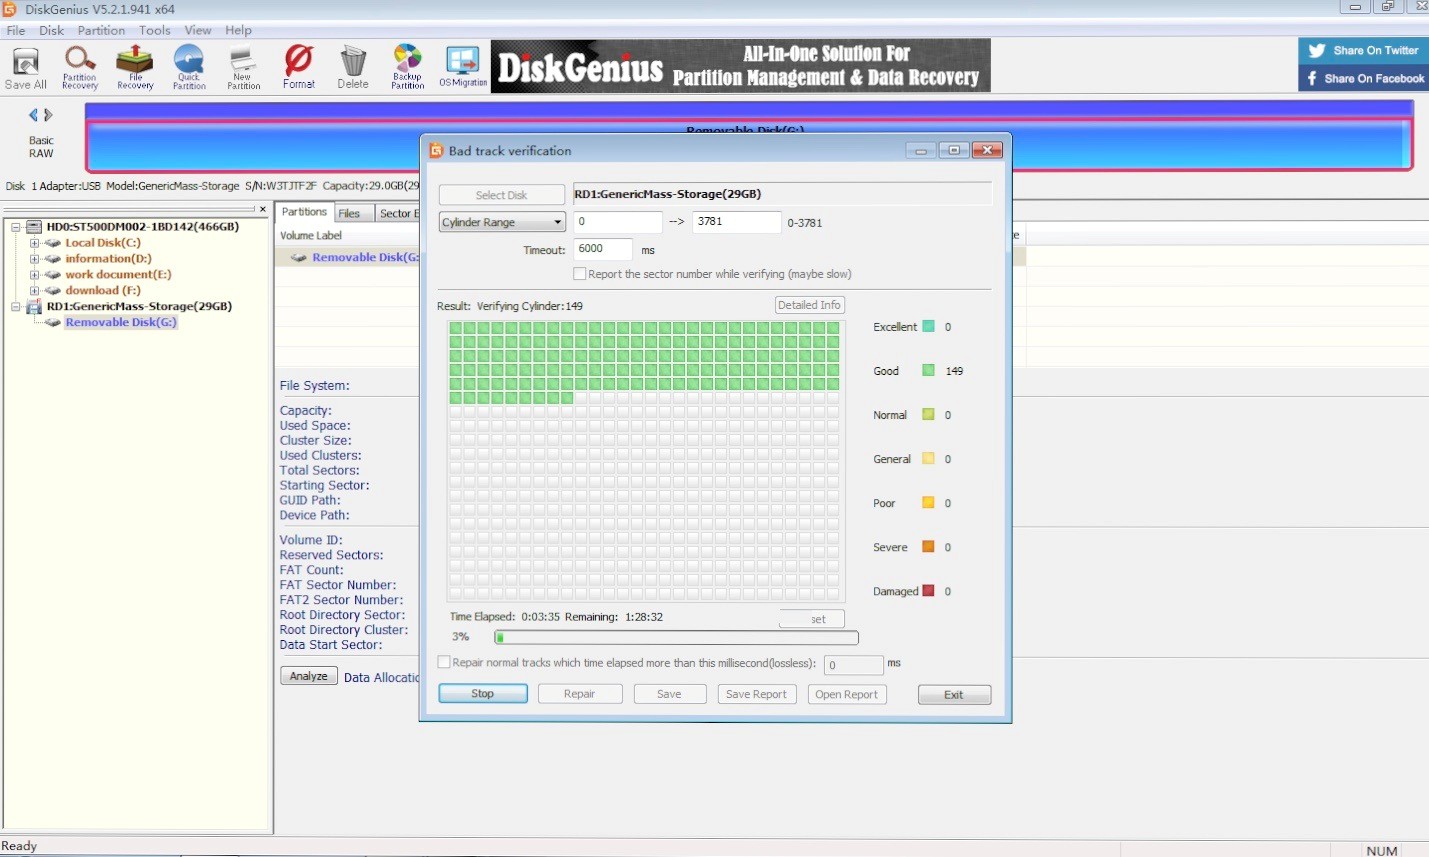The width and height of the screenshot is (1429, 857).
Task: Click the set button
Action: tap(812, 619)
